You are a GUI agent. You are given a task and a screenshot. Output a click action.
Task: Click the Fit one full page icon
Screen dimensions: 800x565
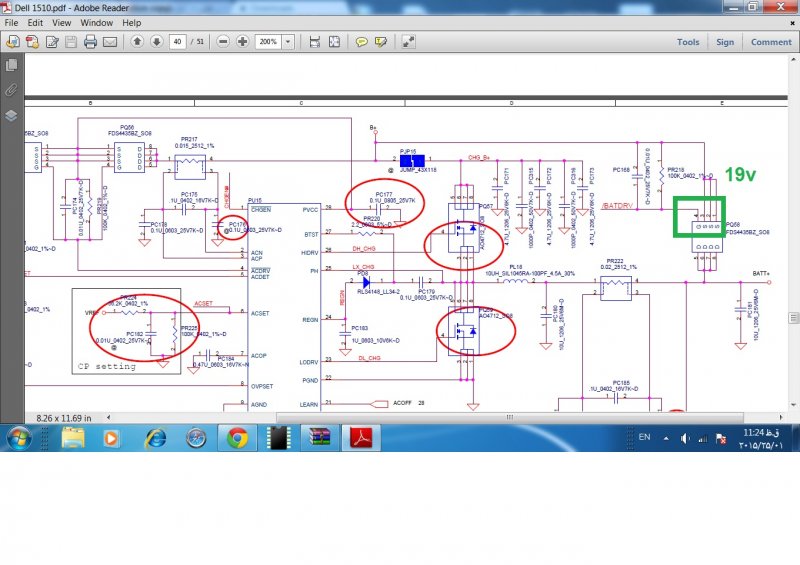point(334,42)
